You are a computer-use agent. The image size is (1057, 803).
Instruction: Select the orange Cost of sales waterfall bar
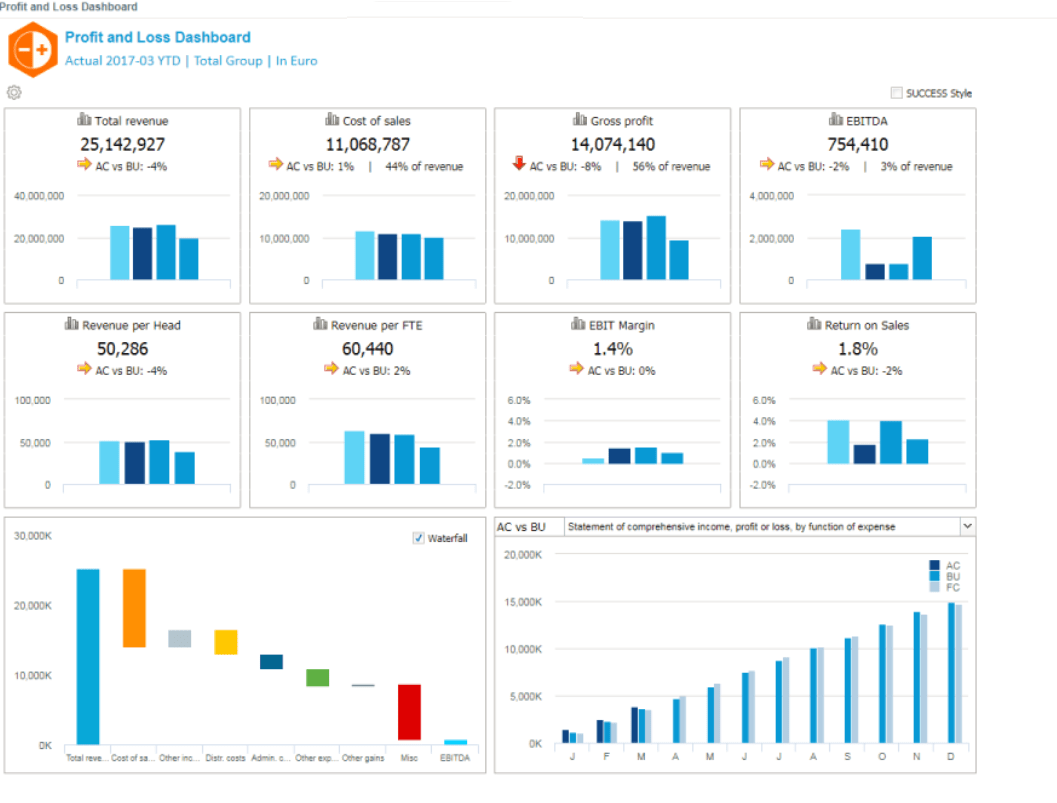(134, 608)
